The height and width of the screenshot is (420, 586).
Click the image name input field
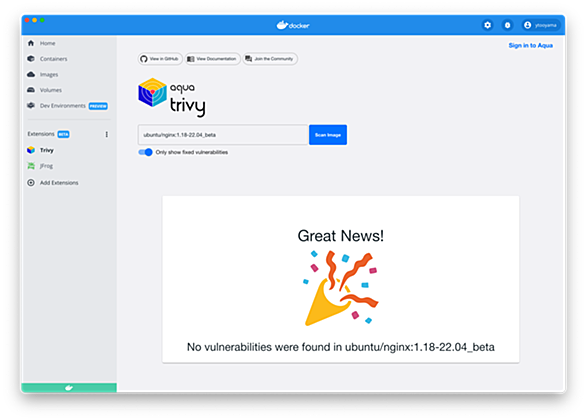point(223,135)
